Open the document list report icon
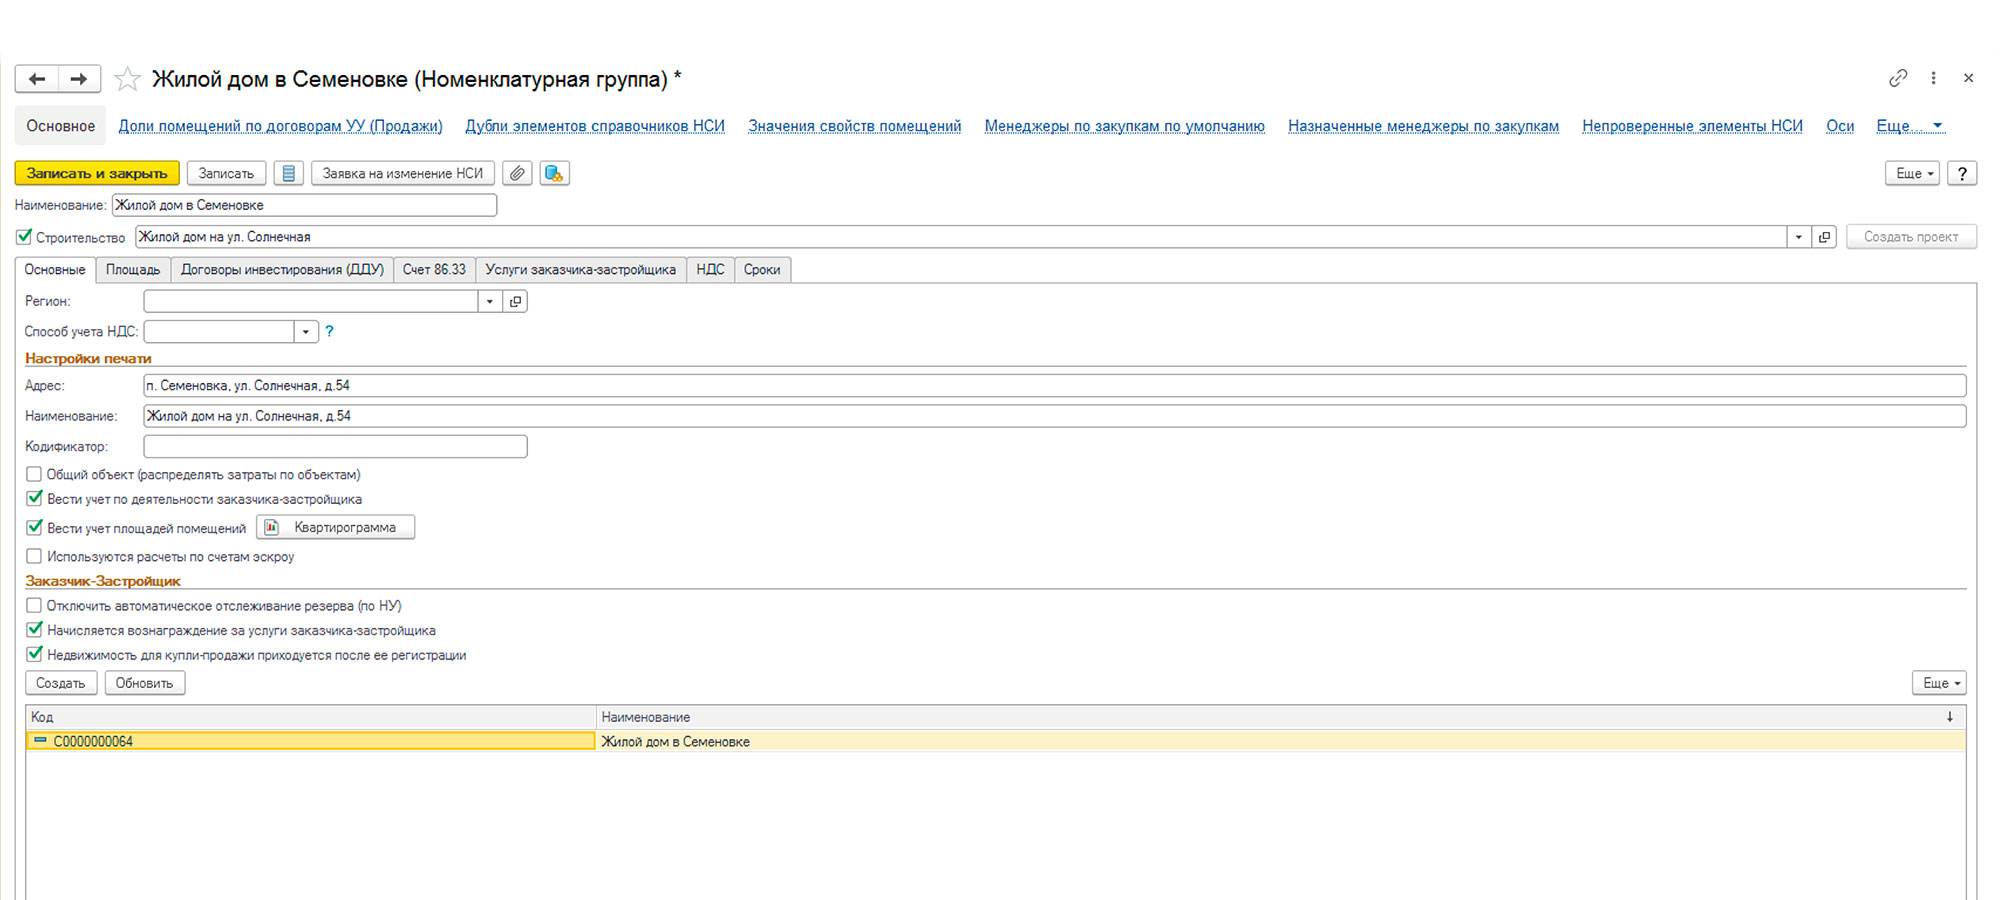2000x900 pixels. (x=288, y=173)
